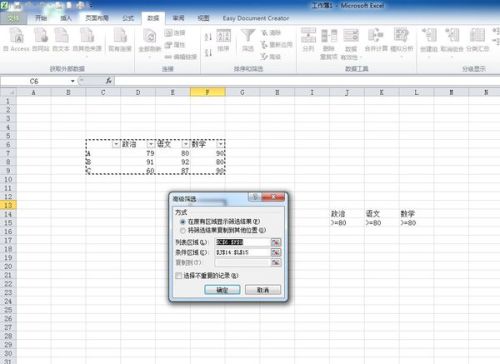Open the File (文件) tab
Image resolution: width=500 pixels, height=364 pixels.
pos(13,18)
